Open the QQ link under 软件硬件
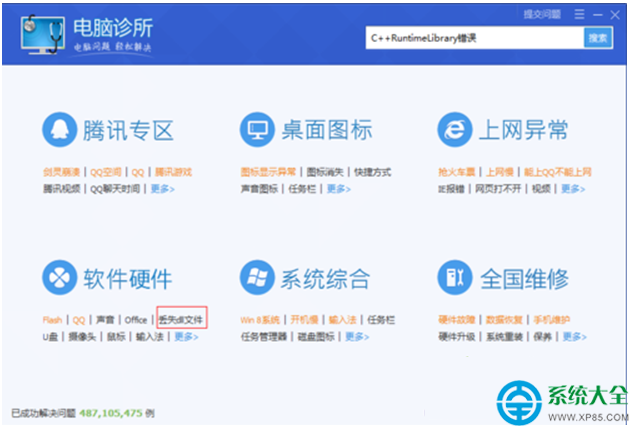Viewport: 631px width, 428px height. 79,320
